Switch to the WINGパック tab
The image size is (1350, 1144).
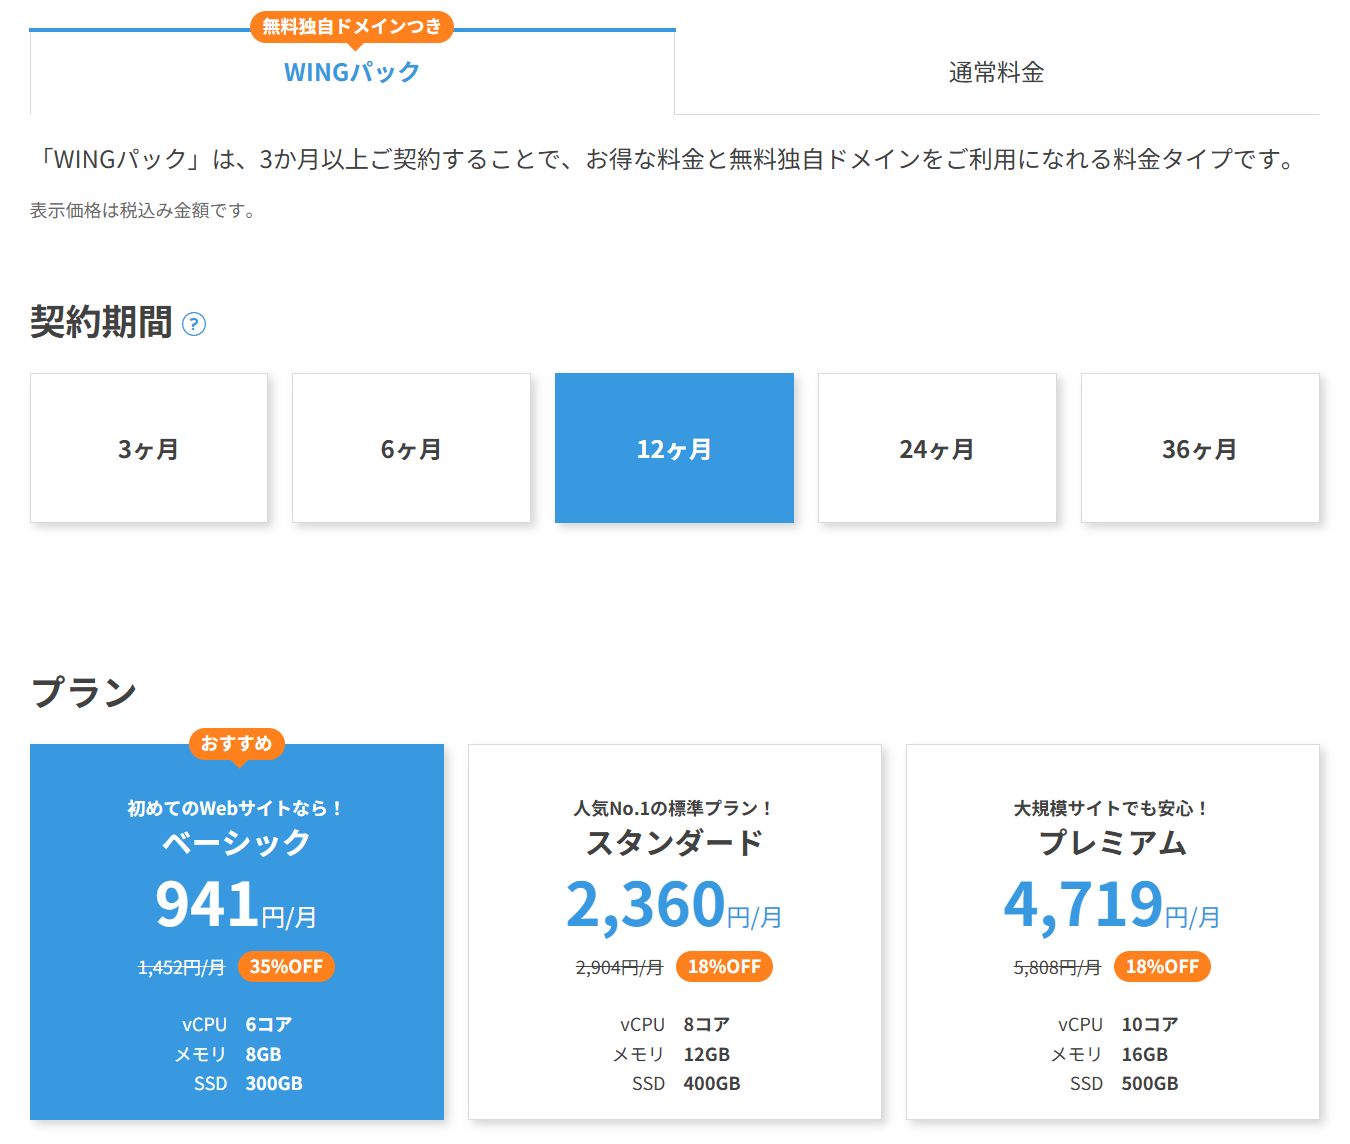pos(352,73)
